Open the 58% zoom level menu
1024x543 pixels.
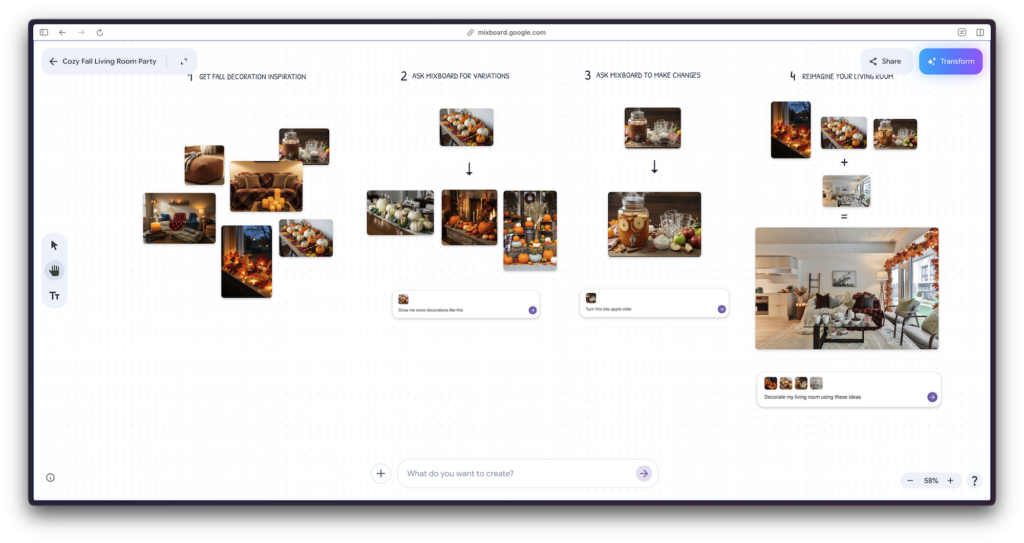[x=930, y=481]
